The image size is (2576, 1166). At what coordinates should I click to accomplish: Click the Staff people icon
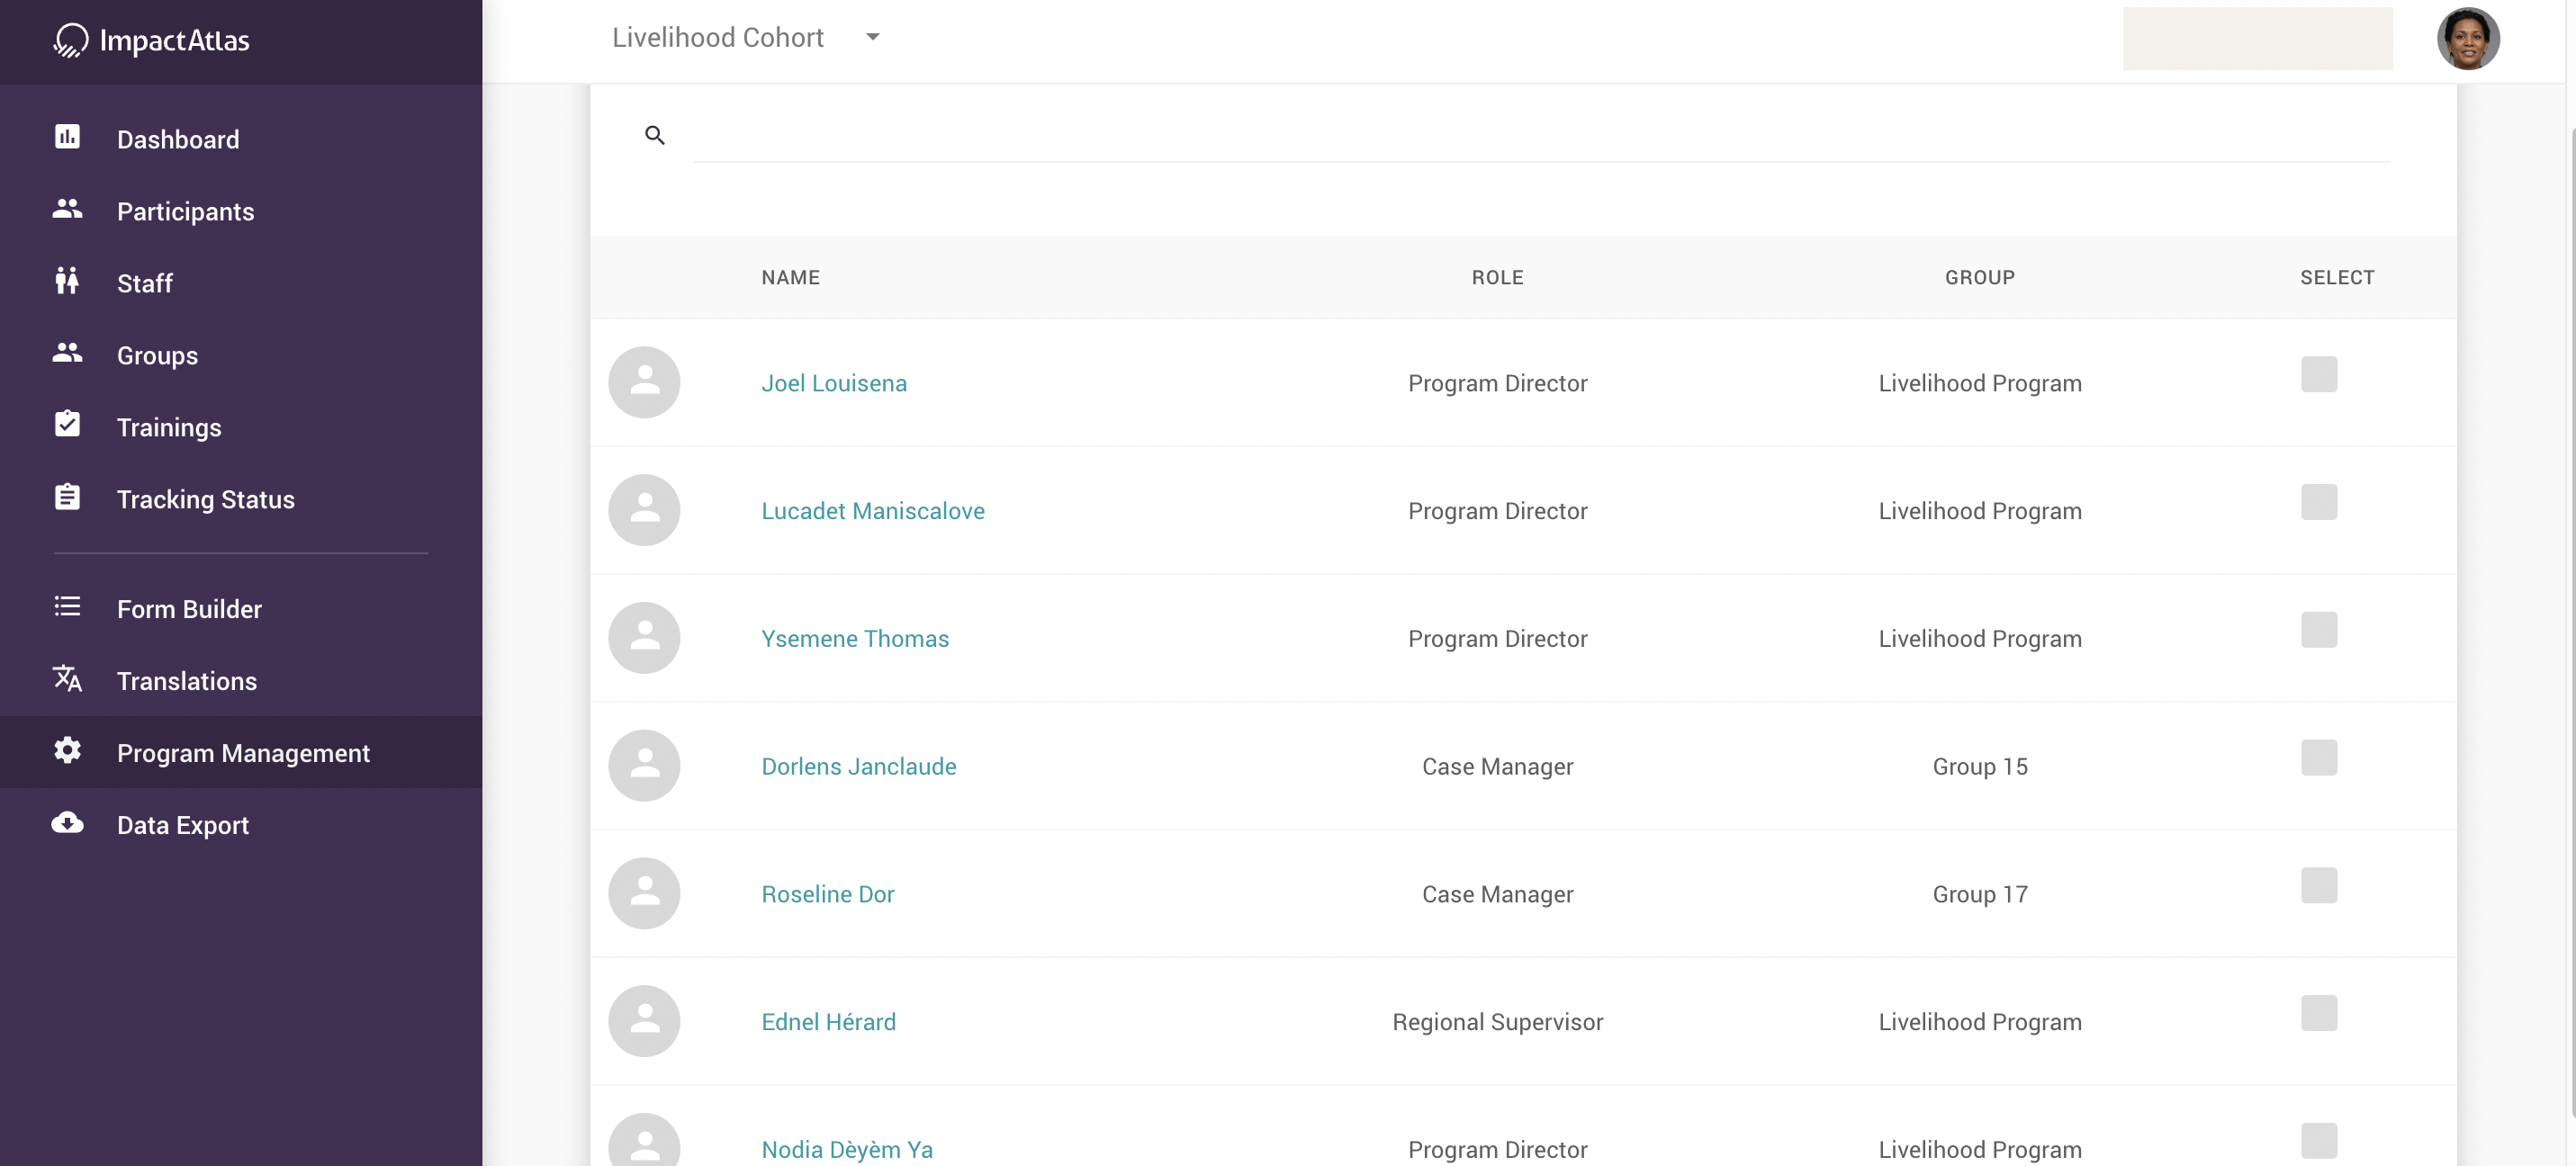(67, 281)
